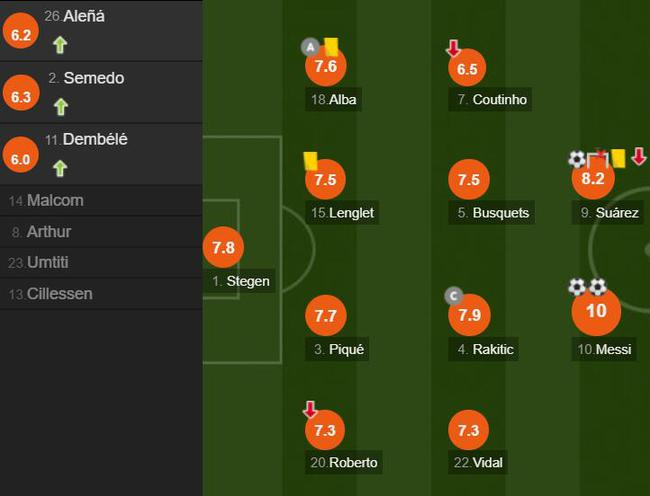The width and height of the screenshot is (650, 496).
Task: Click Messi's 10 rating badge
Action: [596, 311]
